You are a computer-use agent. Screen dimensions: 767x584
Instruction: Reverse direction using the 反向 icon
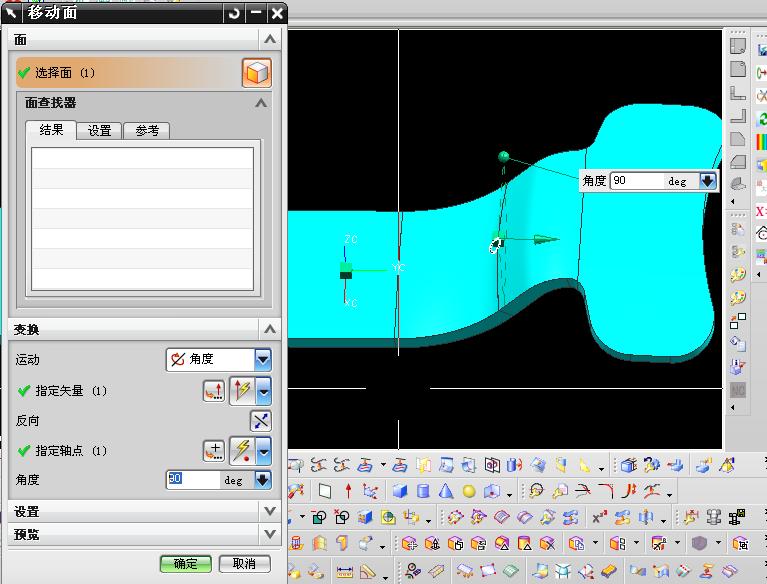[261, 421]
